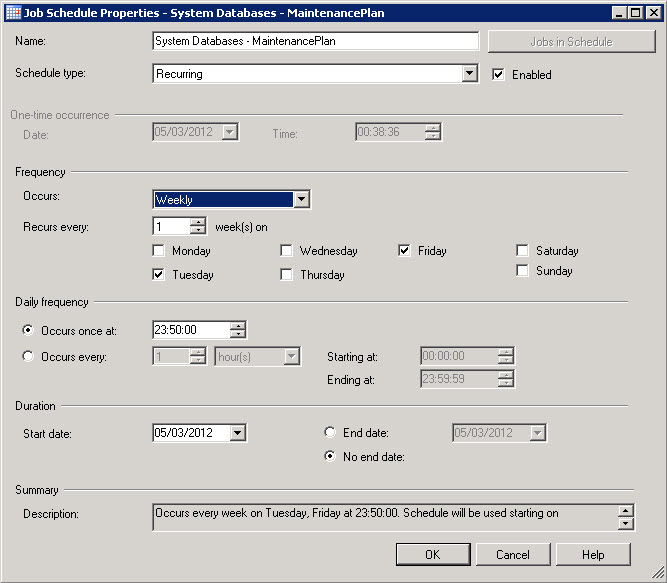This screenshot has width=667, height=583.
Task: Click the window resize grip corner
Action: [658, 572]
